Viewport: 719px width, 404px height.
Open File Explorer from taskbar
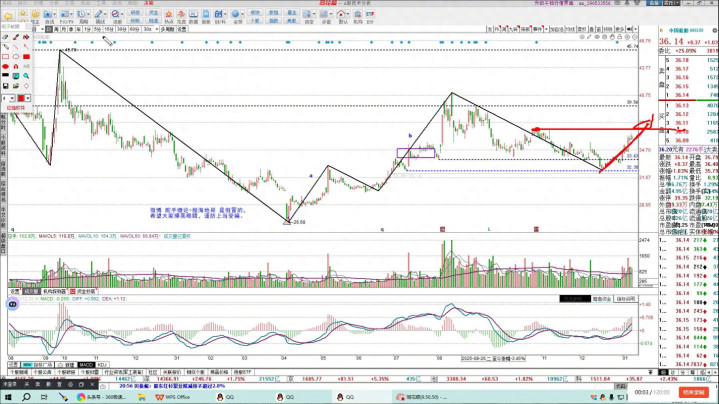point(142,397)
